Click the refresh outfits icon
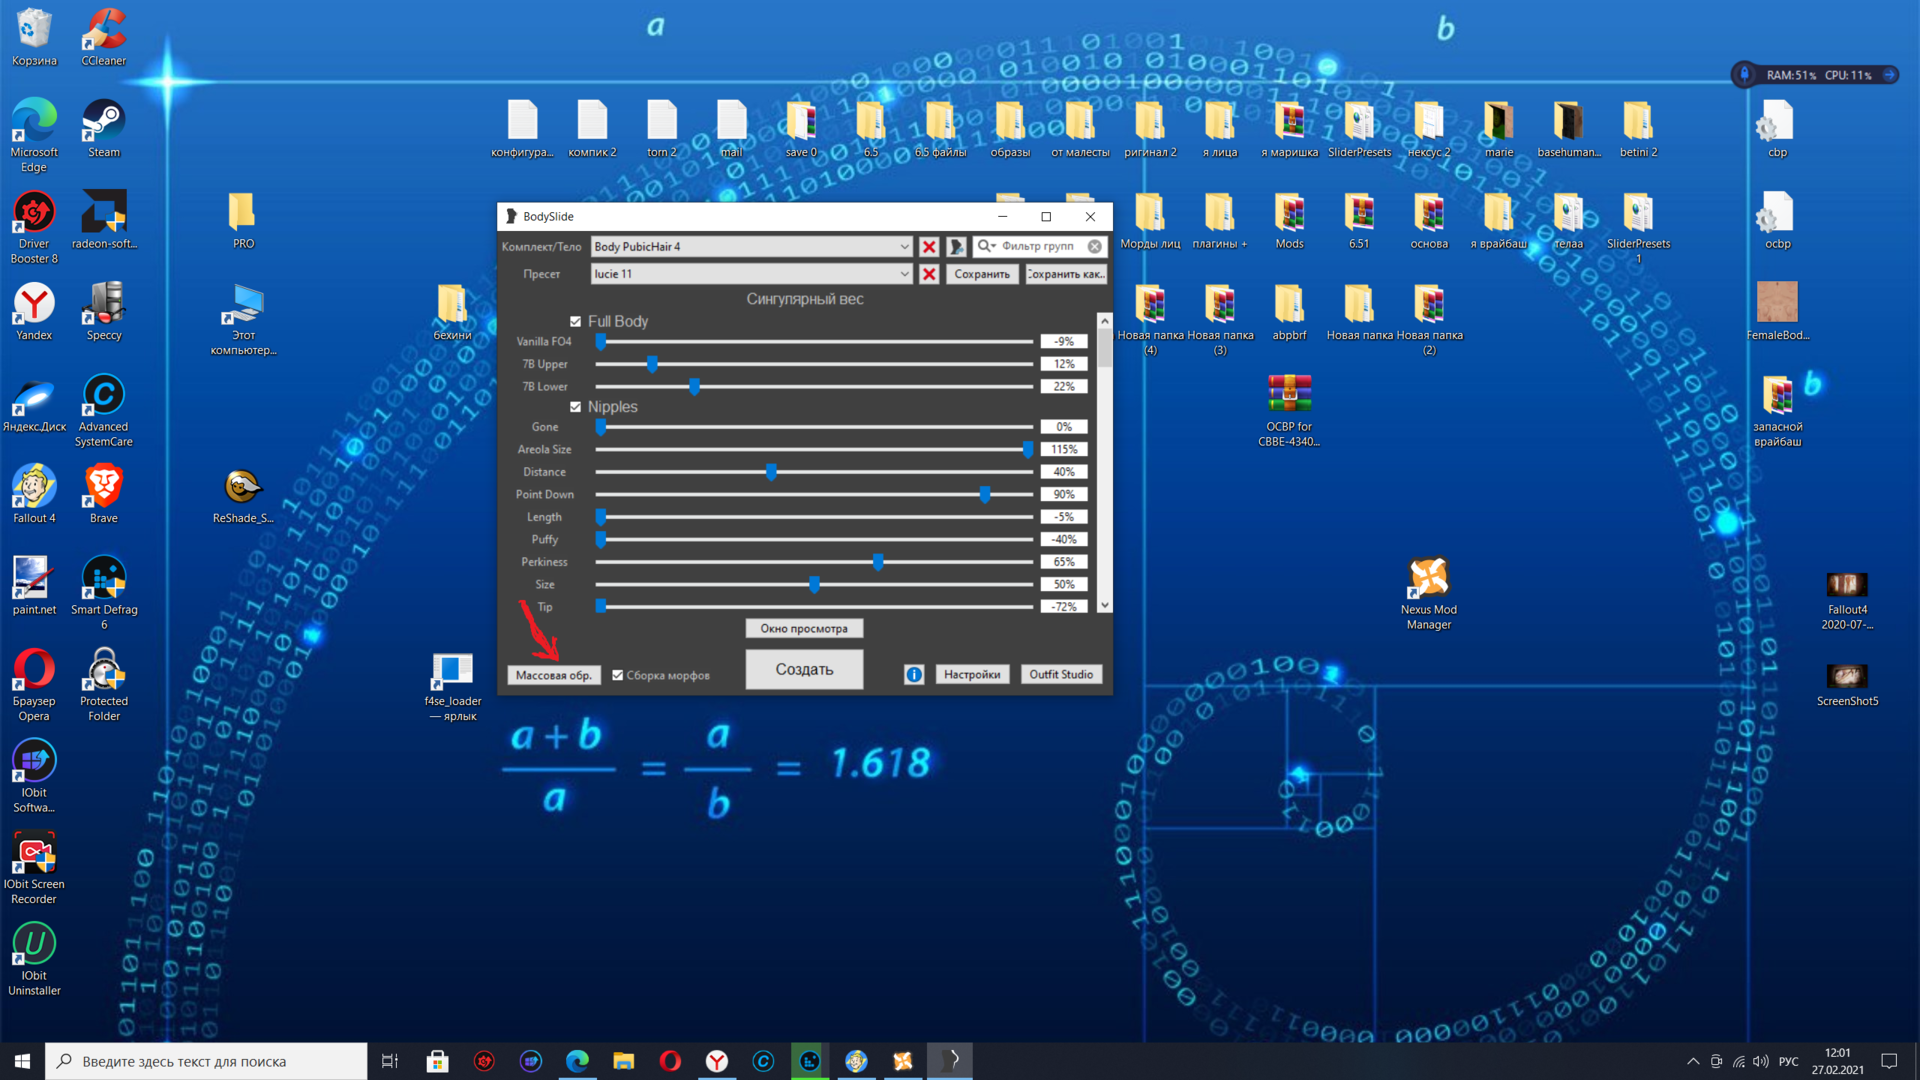The width and height of the screenshot is (1920, 1080). (957, 247)
